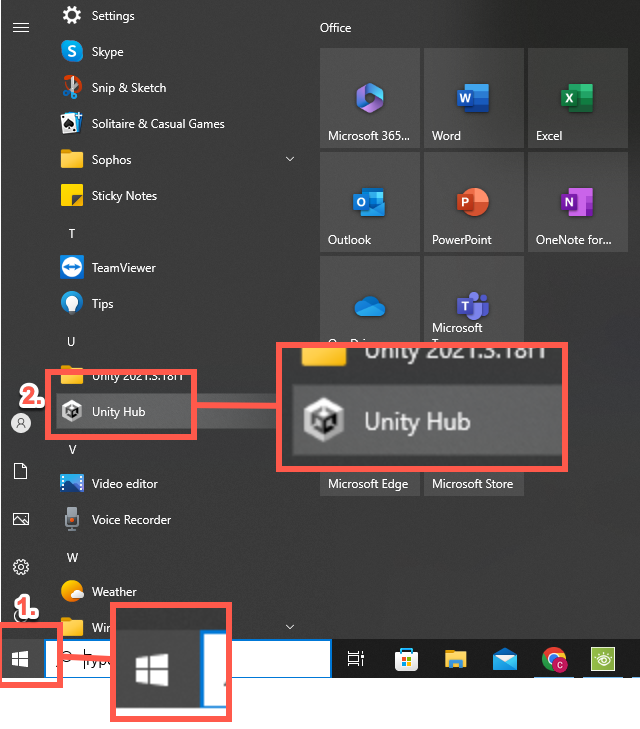Open Video editor app
Screen dimensions: 640x729
coord(177,484)
